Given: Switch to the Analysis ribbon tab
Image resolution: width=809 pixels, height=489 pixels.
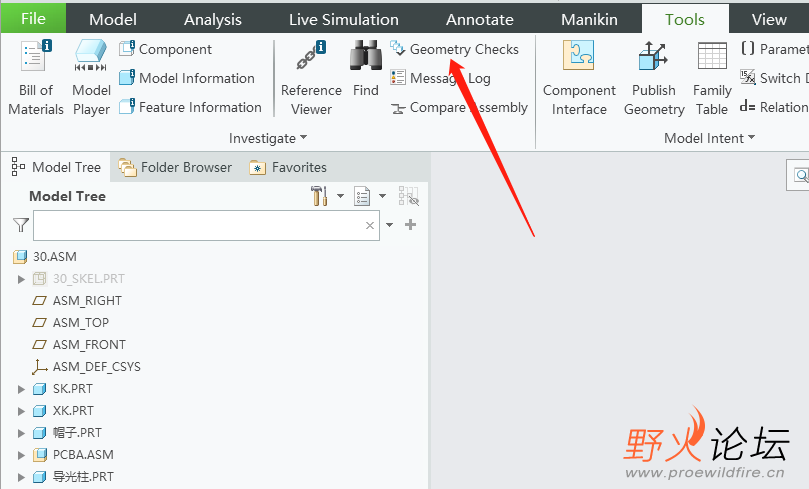Looking at the screenshot, I should [x=213, y=19].
